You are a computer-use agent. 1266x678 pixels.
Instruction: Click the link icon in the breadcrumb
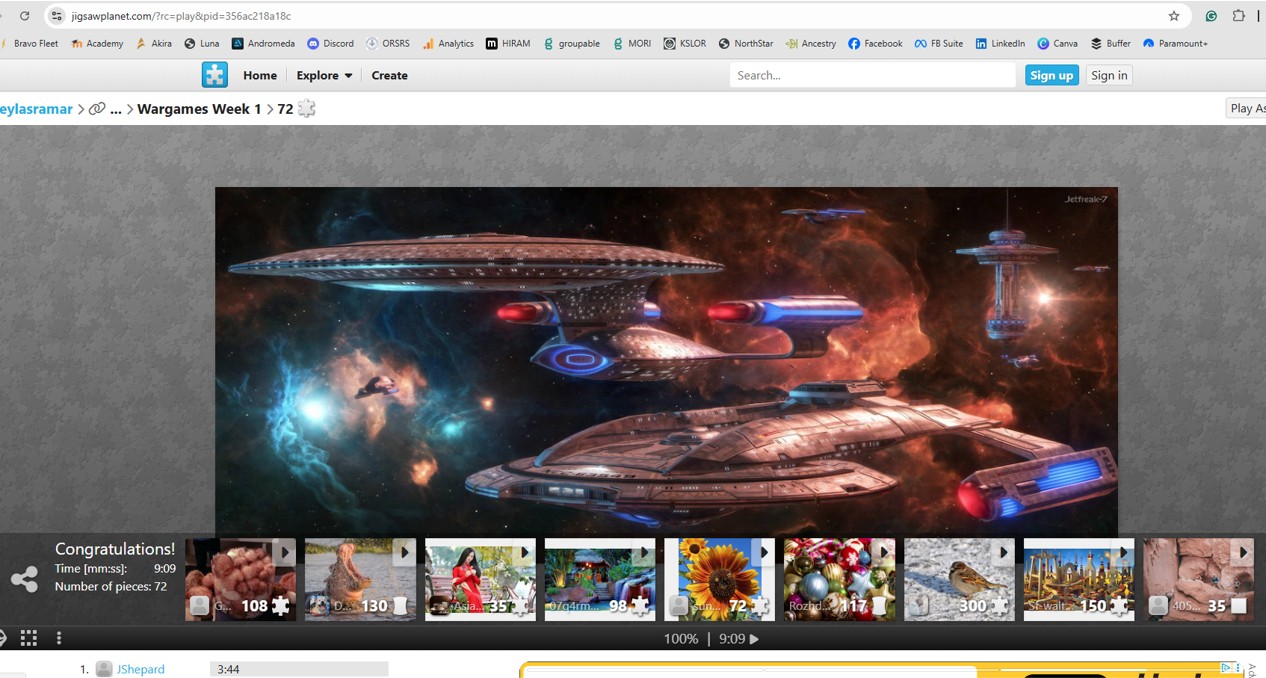point(97,109)
